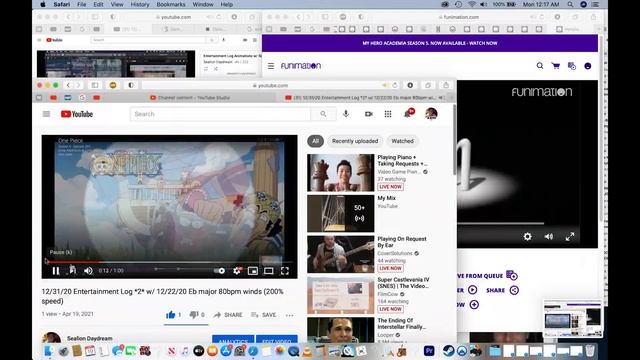The image size is (640, 360).
Task: Open Funimation shopping cart
Action: point(556,66)
